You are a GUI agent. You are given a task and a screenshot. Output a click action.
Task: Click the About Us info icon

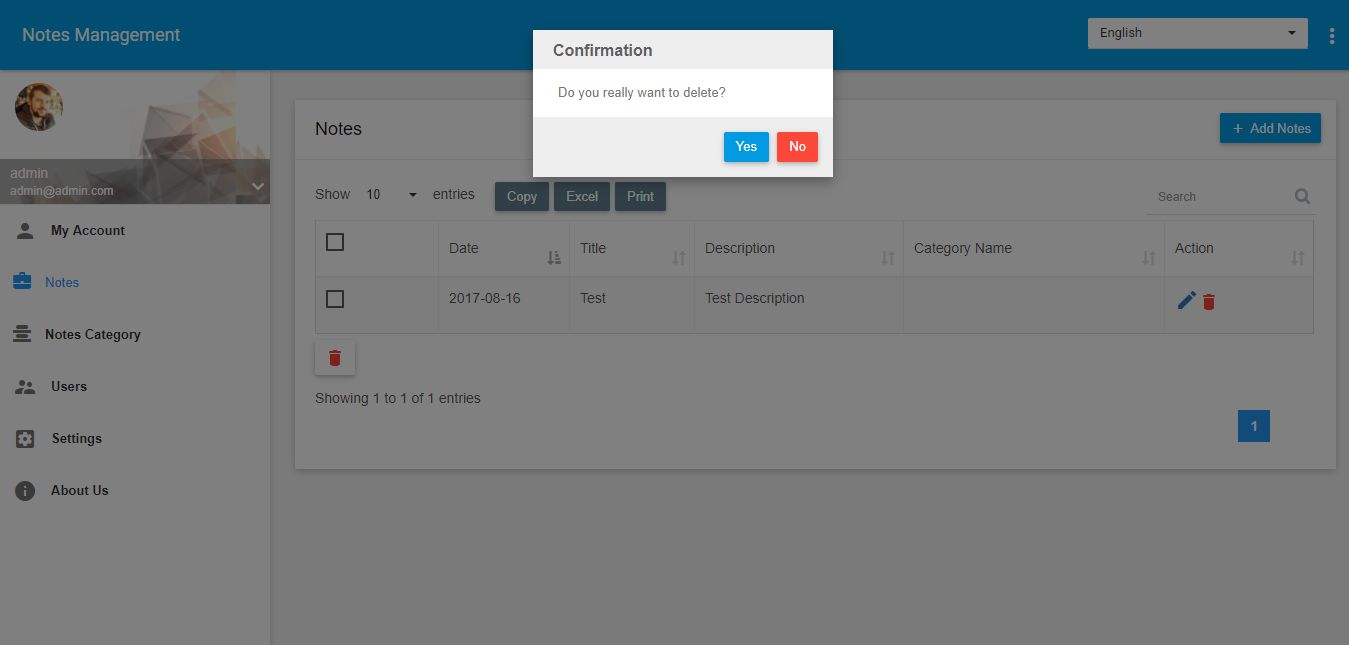[x=25, y=491]
